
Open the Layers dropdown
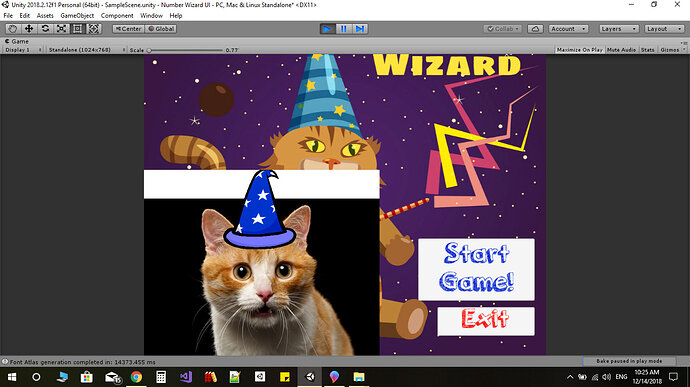[619, 29]
